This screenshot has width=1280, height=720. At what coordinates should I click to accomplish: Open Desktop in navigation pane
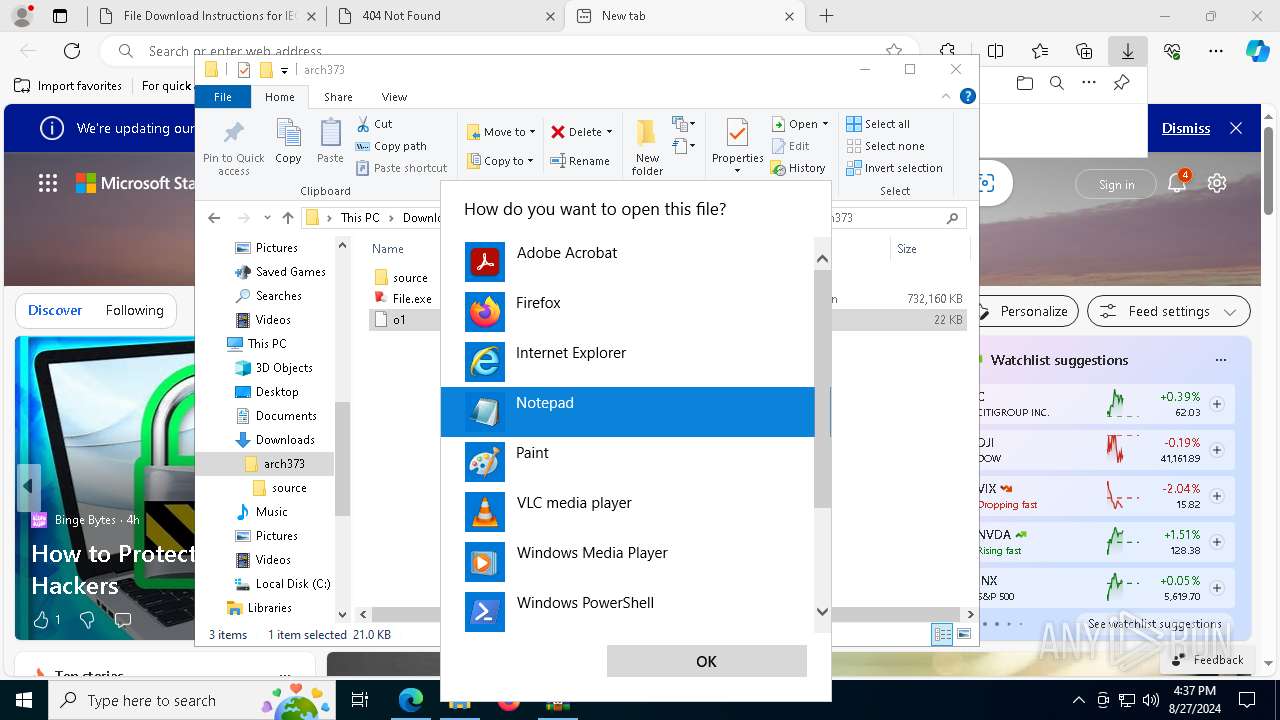point(266,392)
